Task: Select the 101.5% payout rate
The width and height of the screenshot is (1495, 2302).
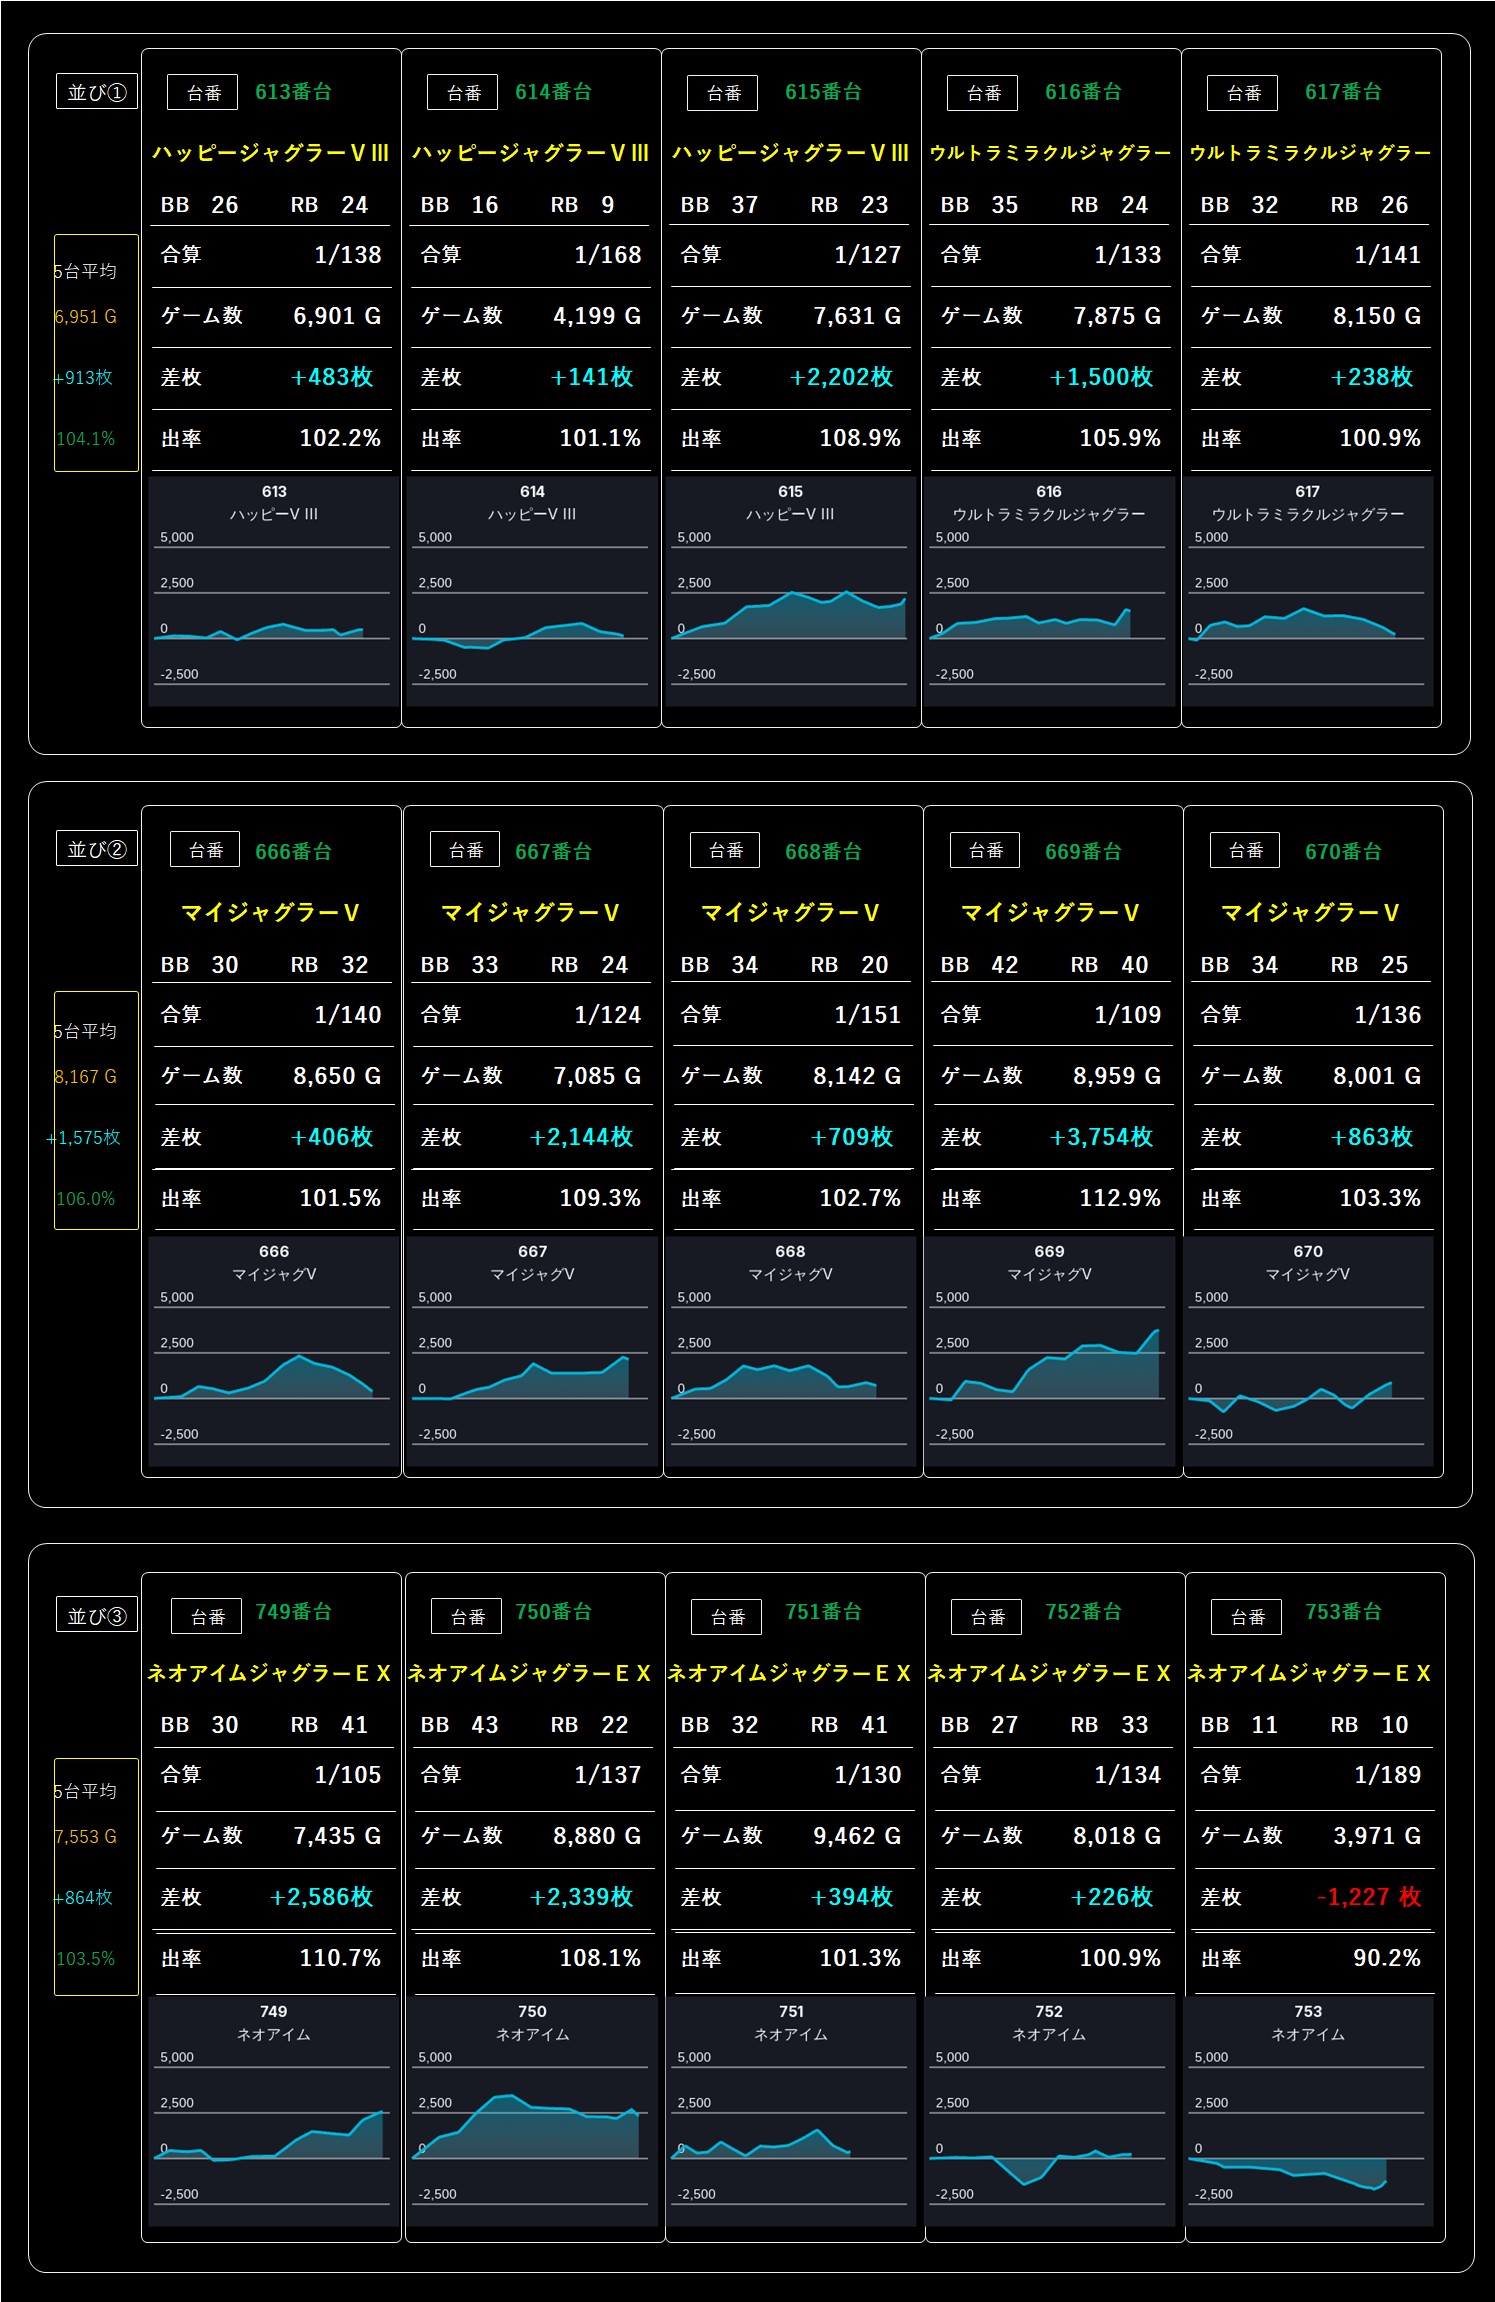Action: (340, 1198)
